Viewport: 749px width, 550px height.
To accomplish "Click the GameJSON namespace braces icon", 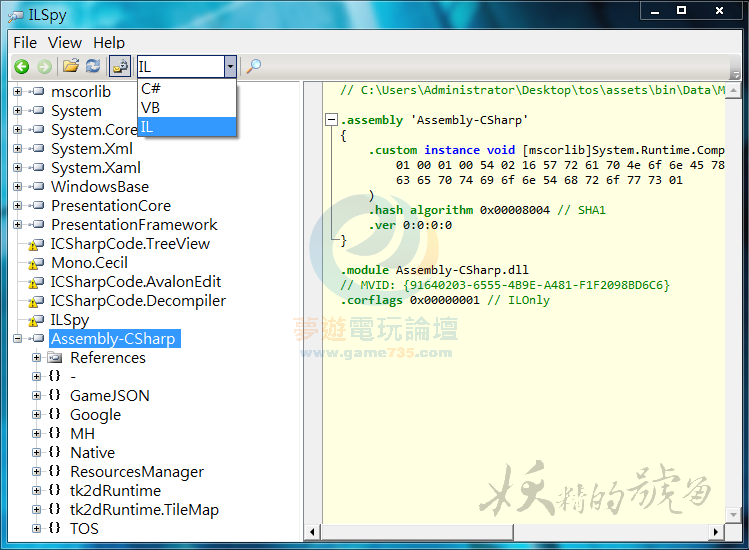I will point(54,395).
